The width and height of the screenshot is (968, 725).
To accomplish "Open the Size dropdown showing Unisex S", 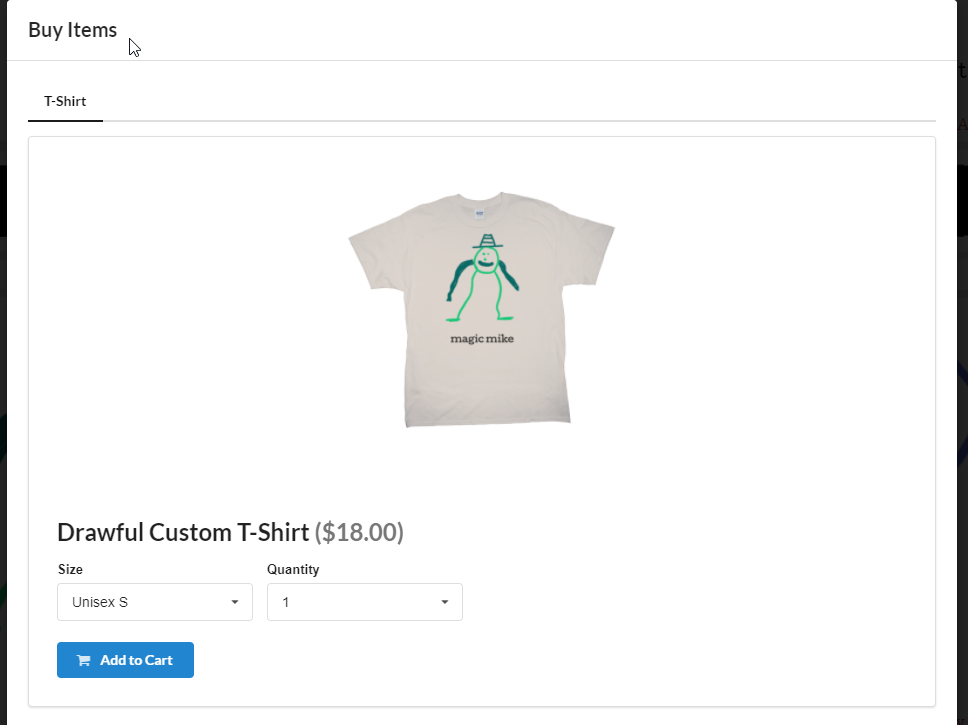I will (154, 602).
